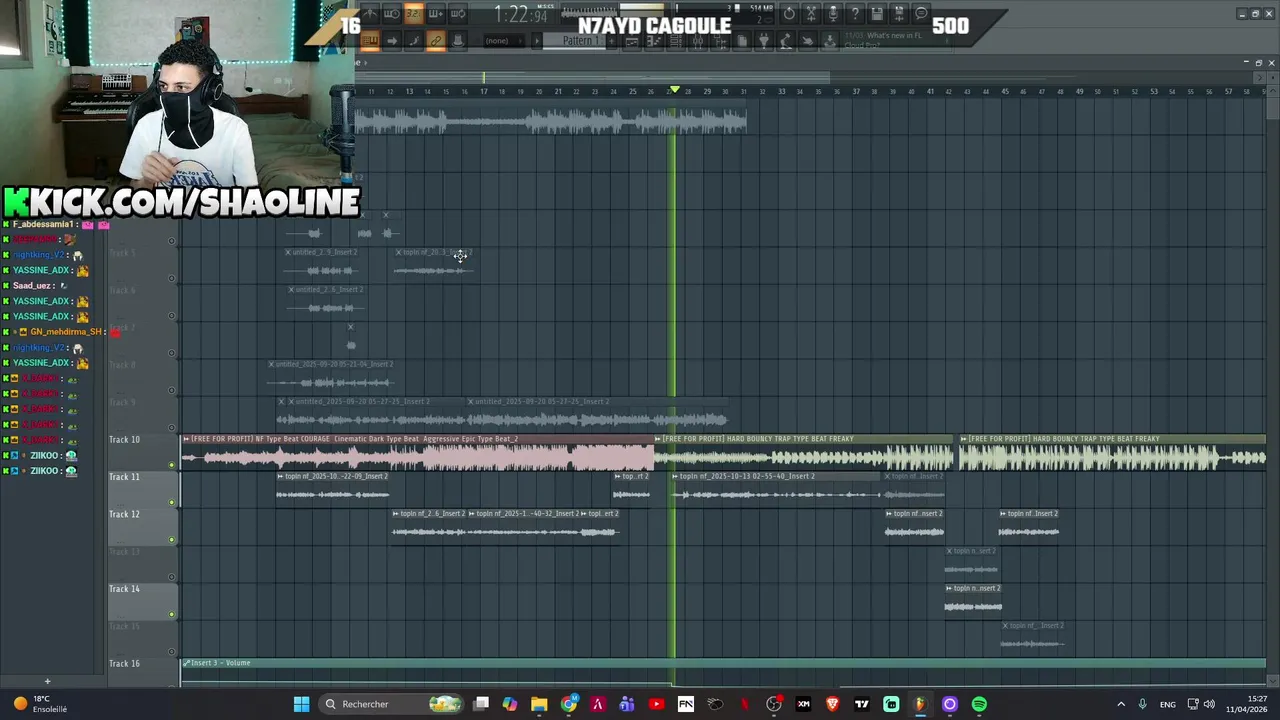Mute Track 11 using its green dot
1280x720 pixels.
[172, 502]
